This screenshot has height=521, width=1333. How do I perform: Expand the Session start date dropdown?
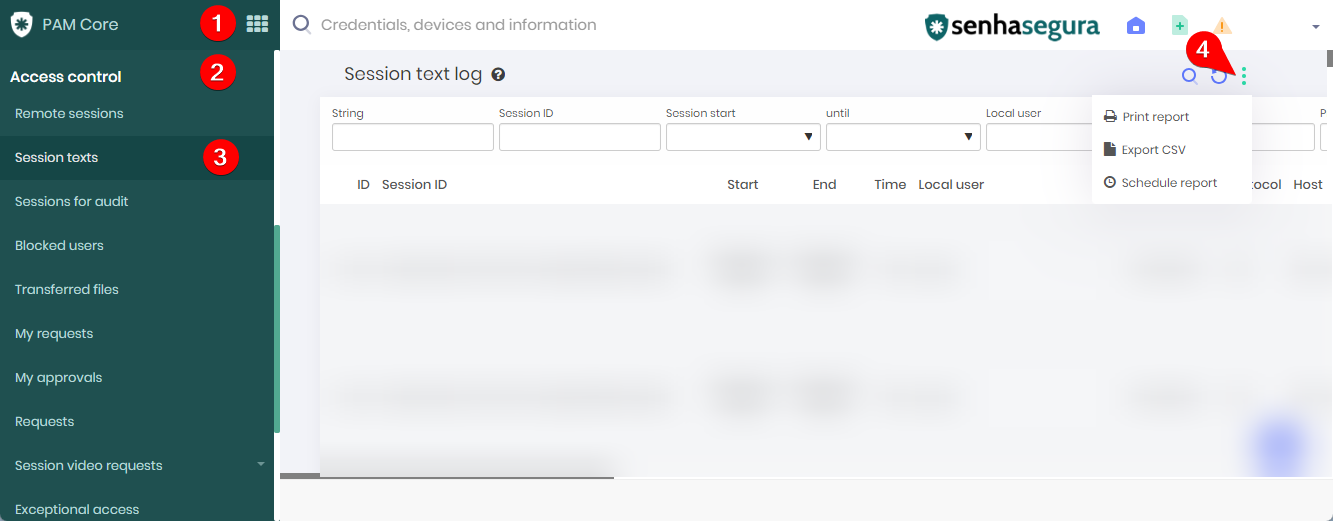[x=743, y=137]
